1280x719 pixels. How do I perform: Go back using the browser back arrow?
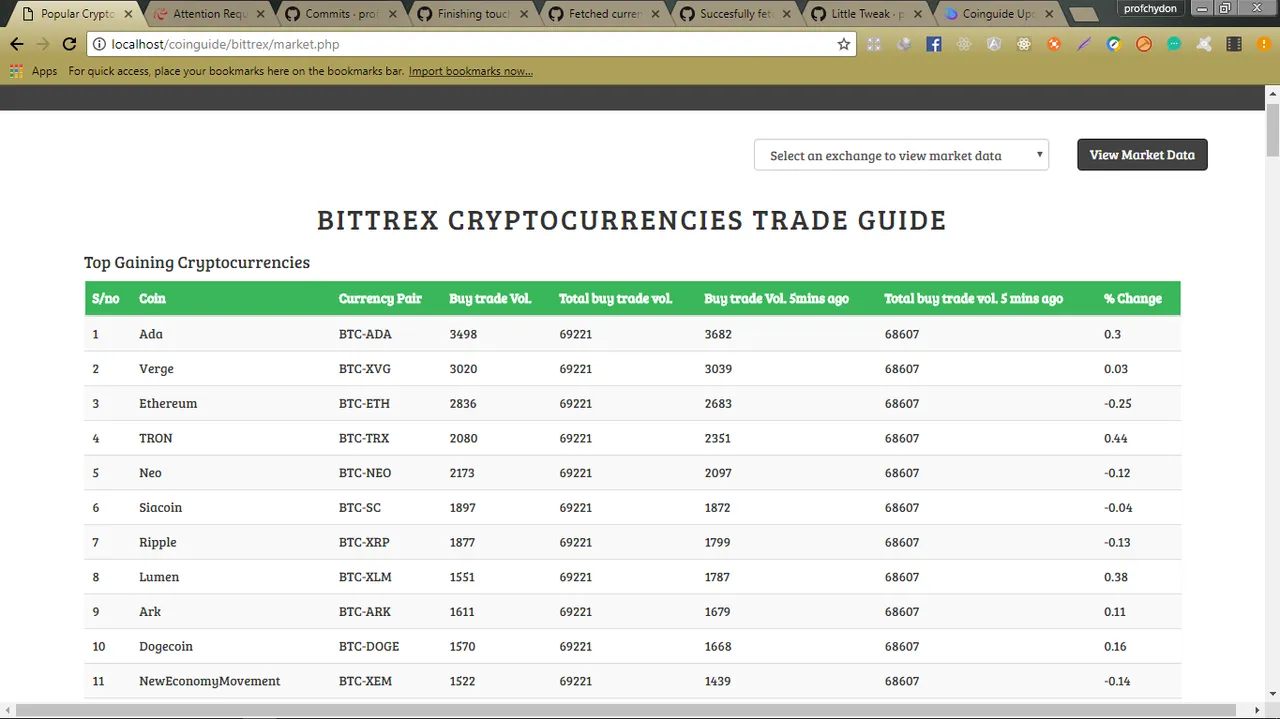tap(17, 44)
